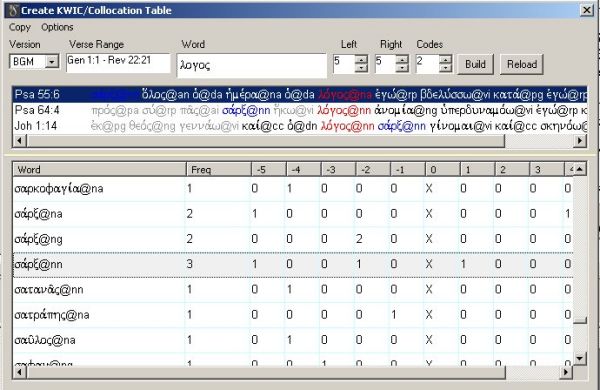The image size is (600, 390).
Task: Click left arrow of KWIC list scrollbar
Action: [20, 141]
